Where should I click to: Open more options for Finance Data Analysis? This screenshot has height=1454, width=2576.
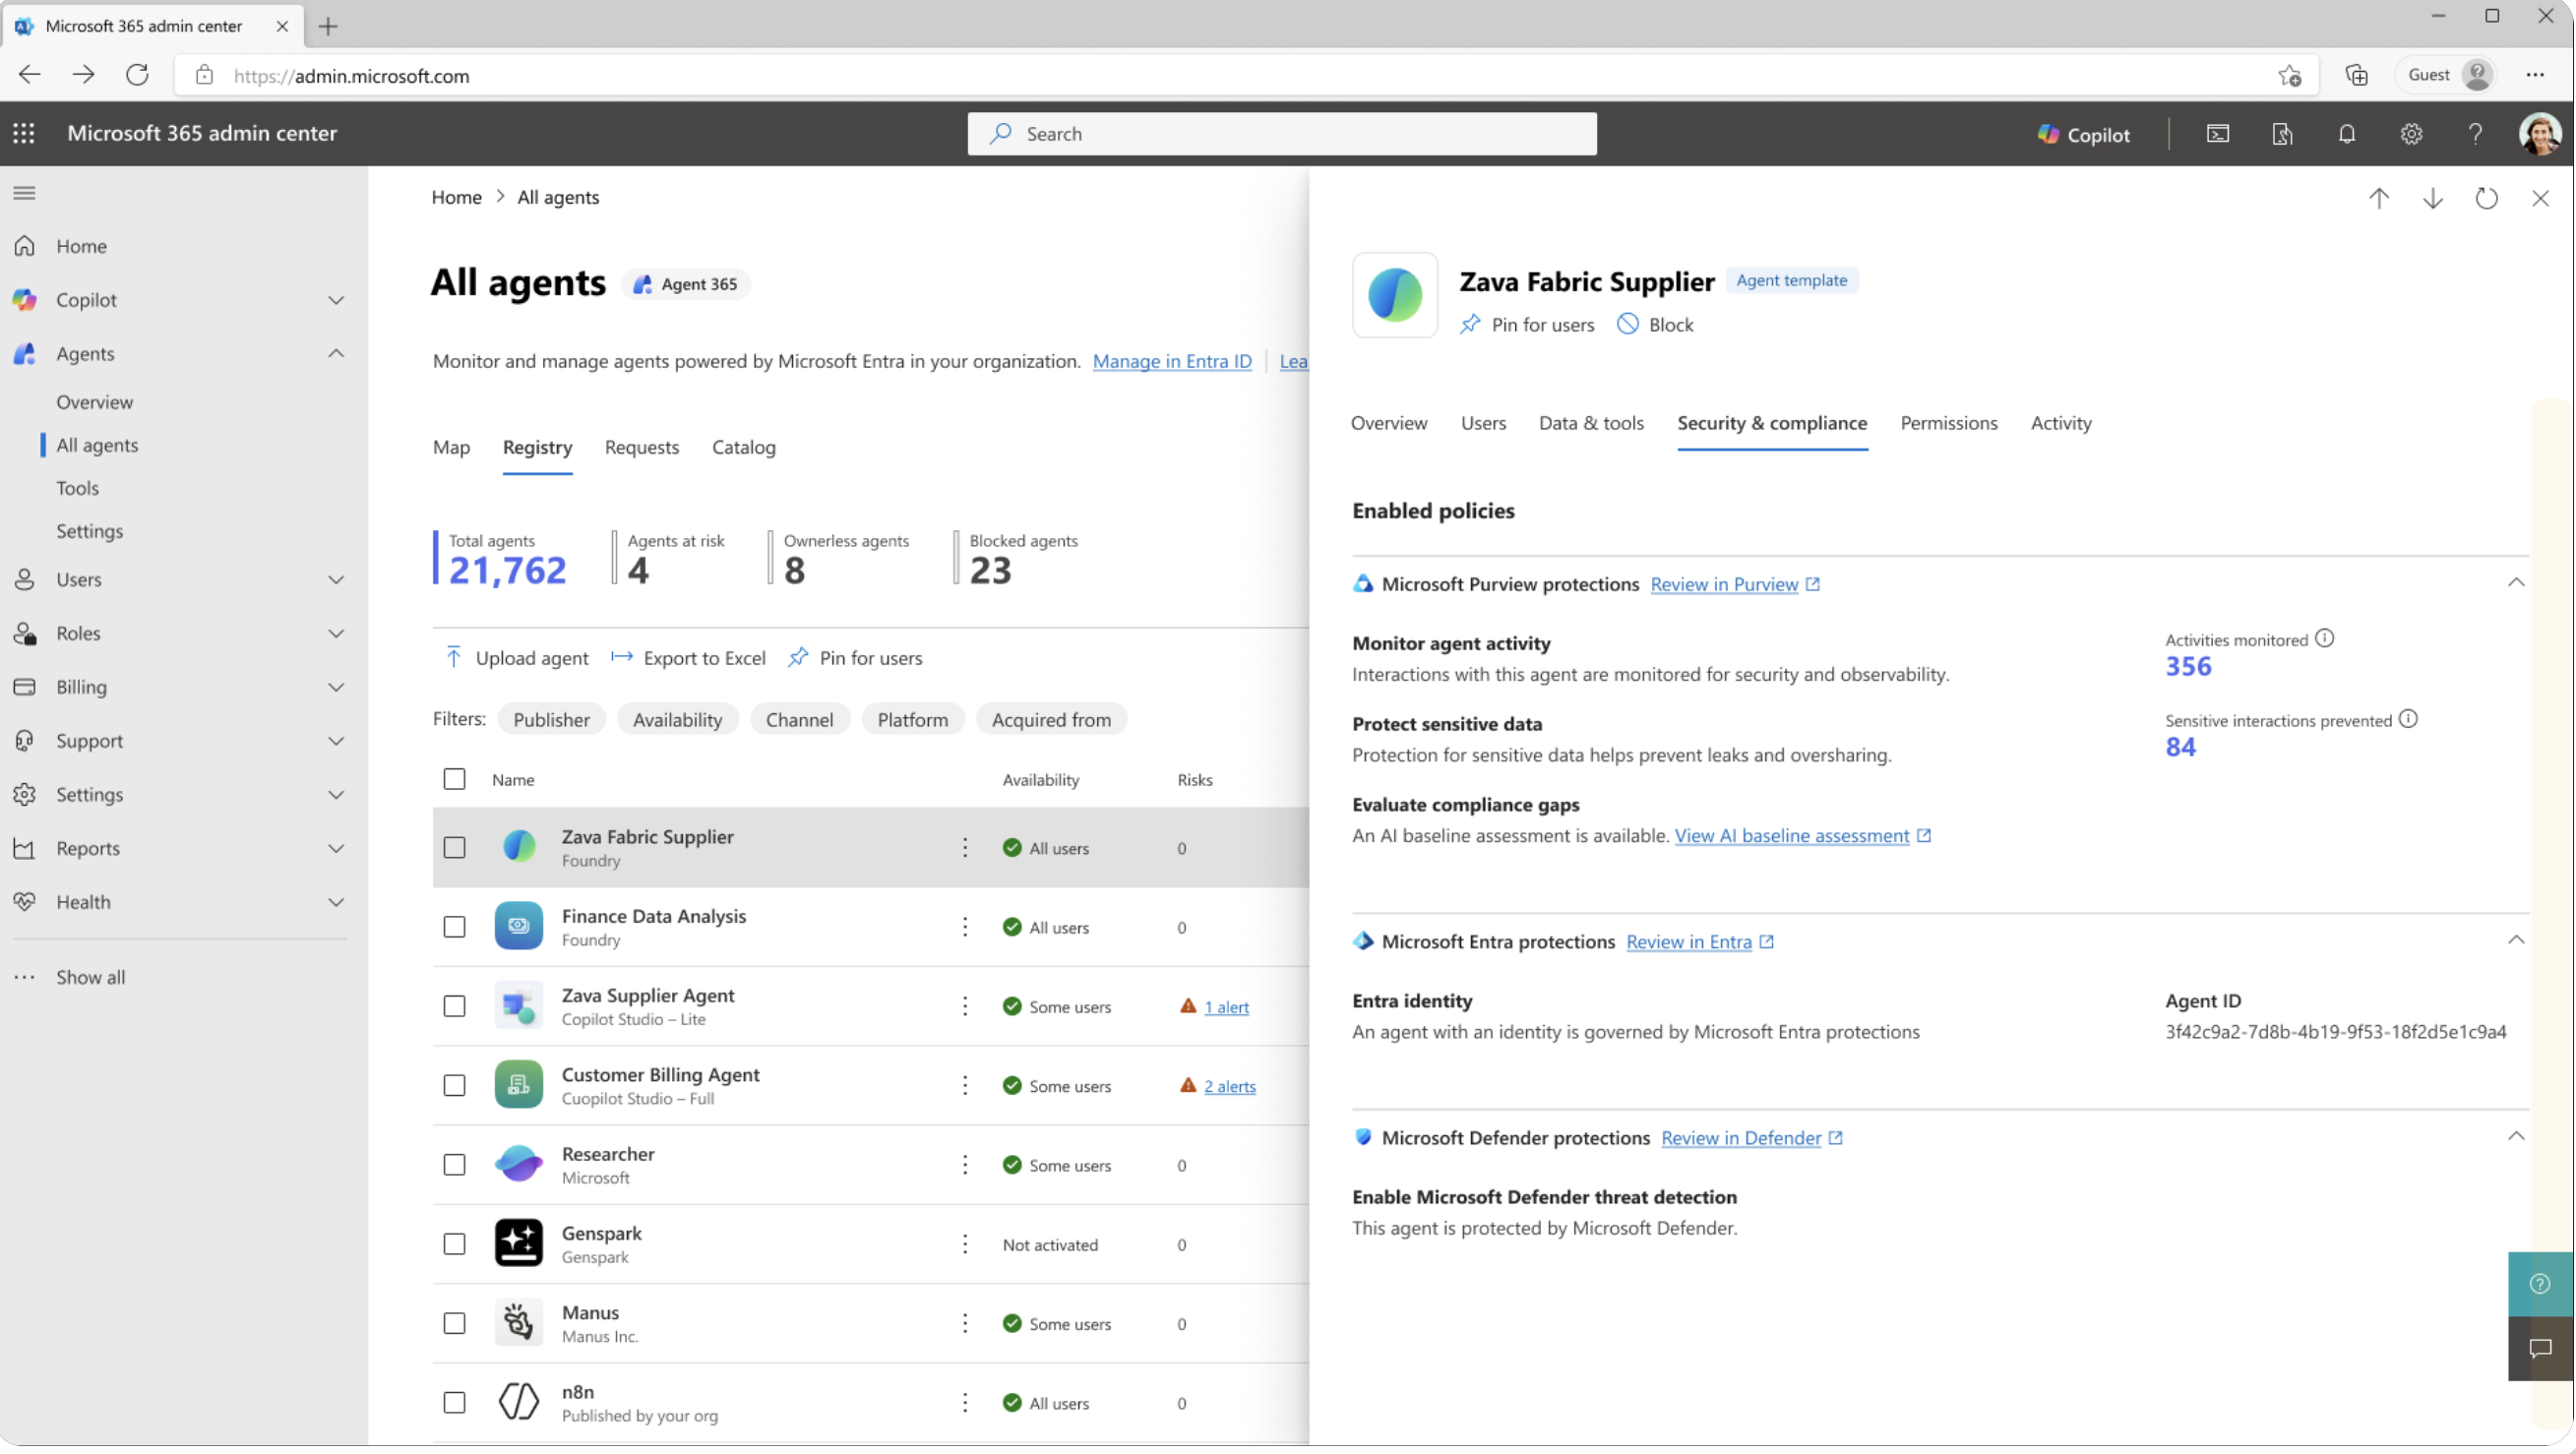click(965, 928)
